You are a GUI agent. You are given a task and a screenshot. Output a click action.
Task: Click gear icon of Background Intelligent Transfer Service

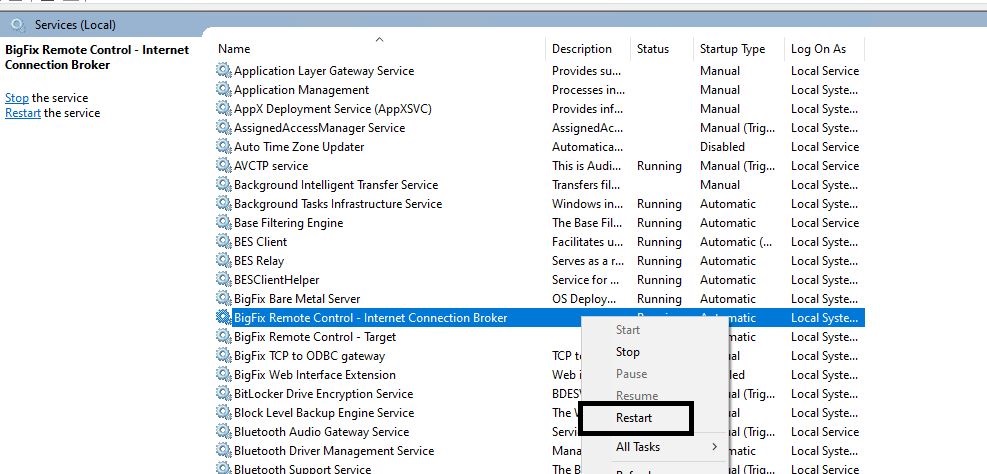coord(223,184)
